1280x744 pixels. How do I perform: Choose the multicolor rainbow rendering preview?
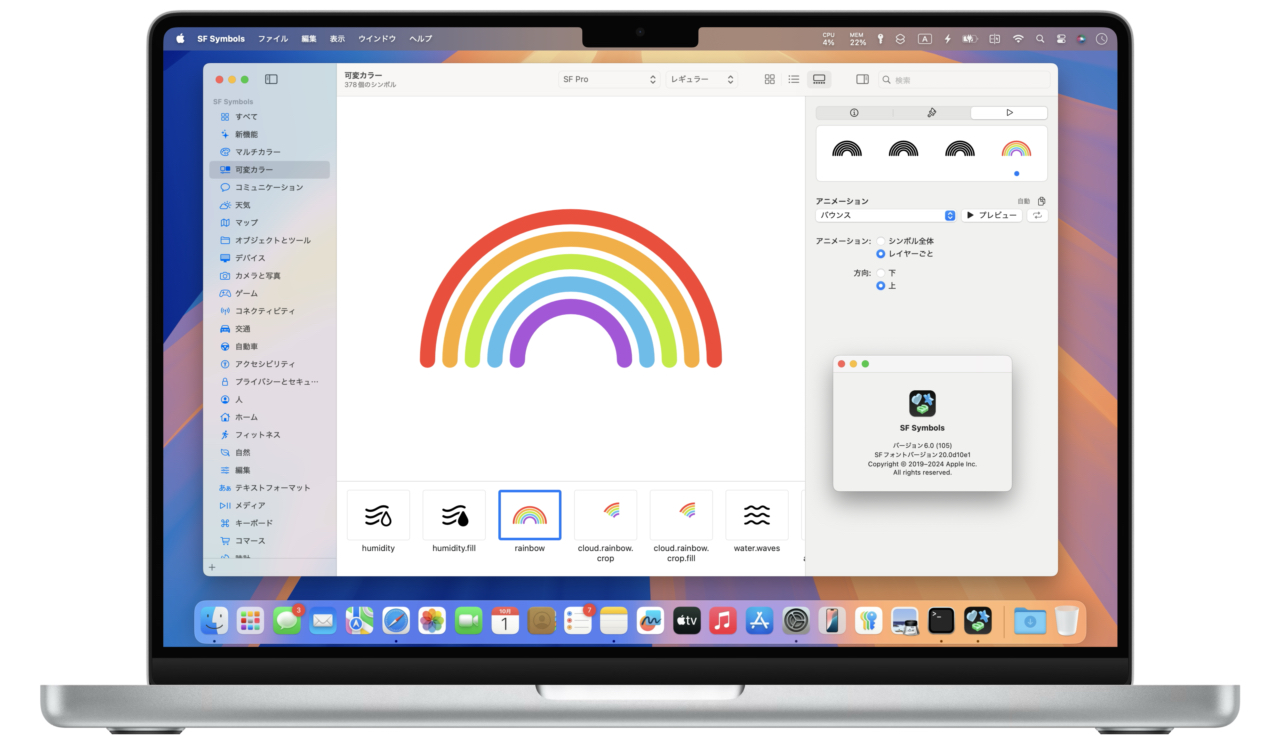[x=1016, y=149]
